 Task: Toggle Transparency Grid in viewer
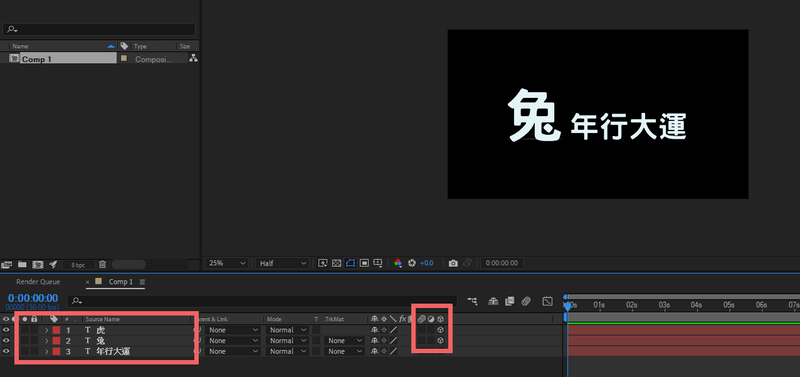[336, 263]
